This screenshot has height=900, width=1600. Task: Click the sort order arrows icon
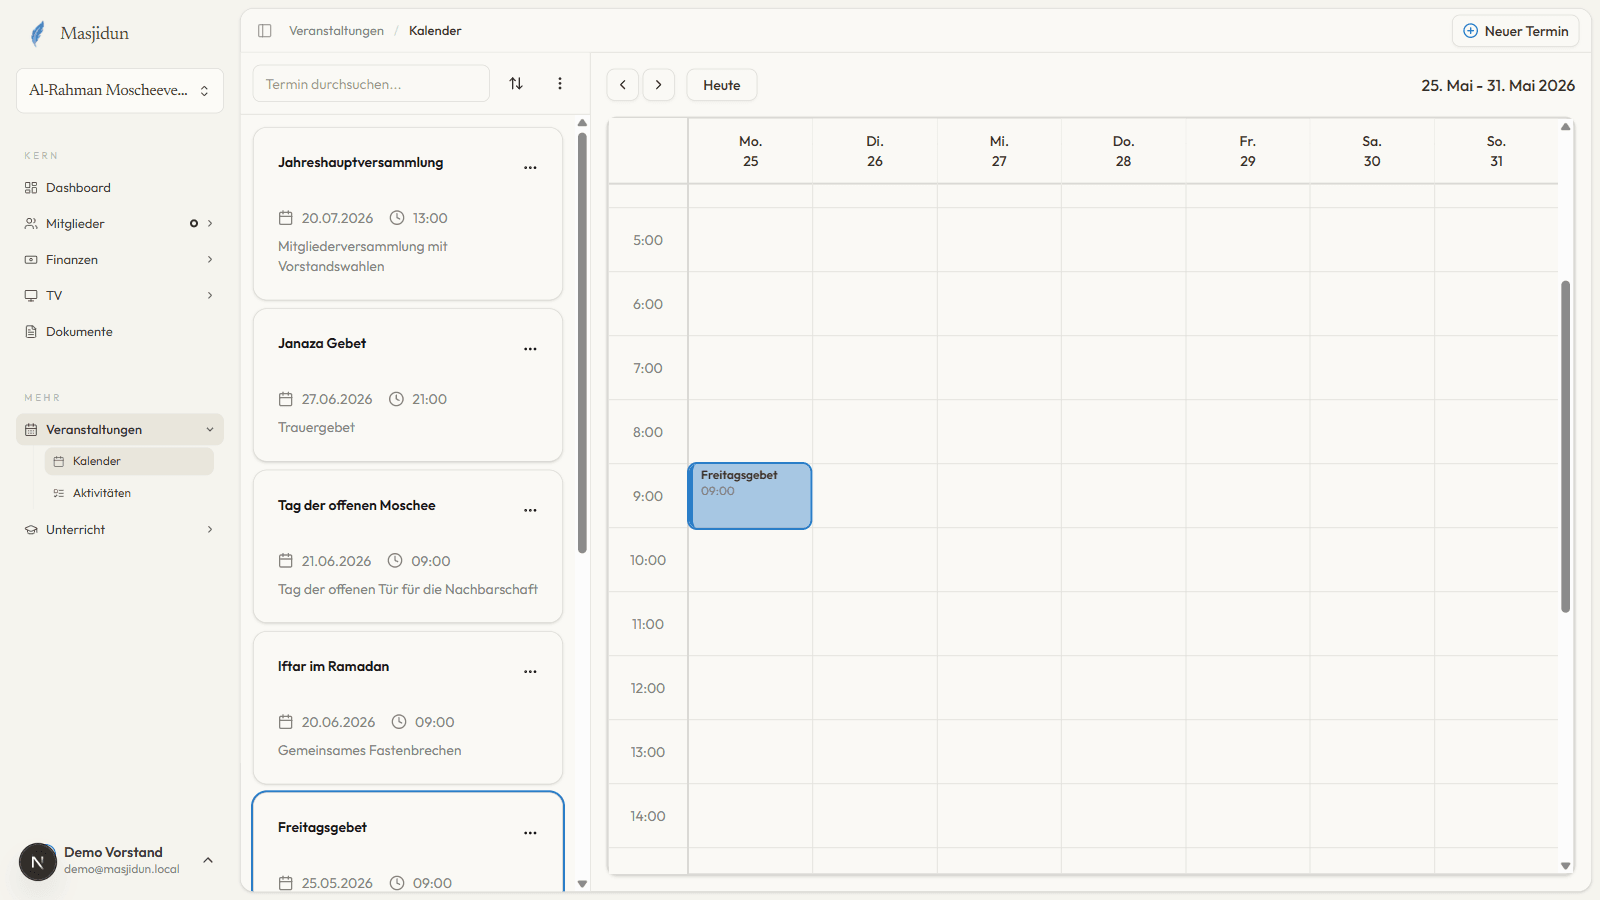click(x=516, y=84)
